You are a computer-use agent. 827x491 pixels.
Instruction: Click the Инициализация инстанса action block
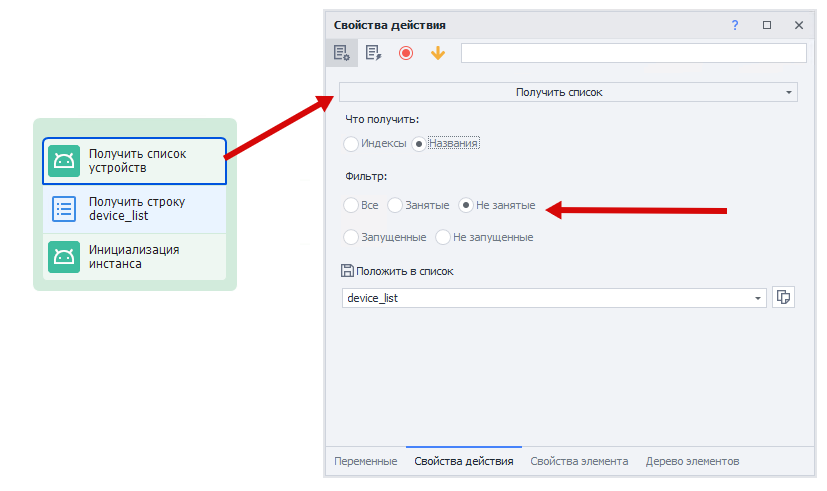click(135, 257)
